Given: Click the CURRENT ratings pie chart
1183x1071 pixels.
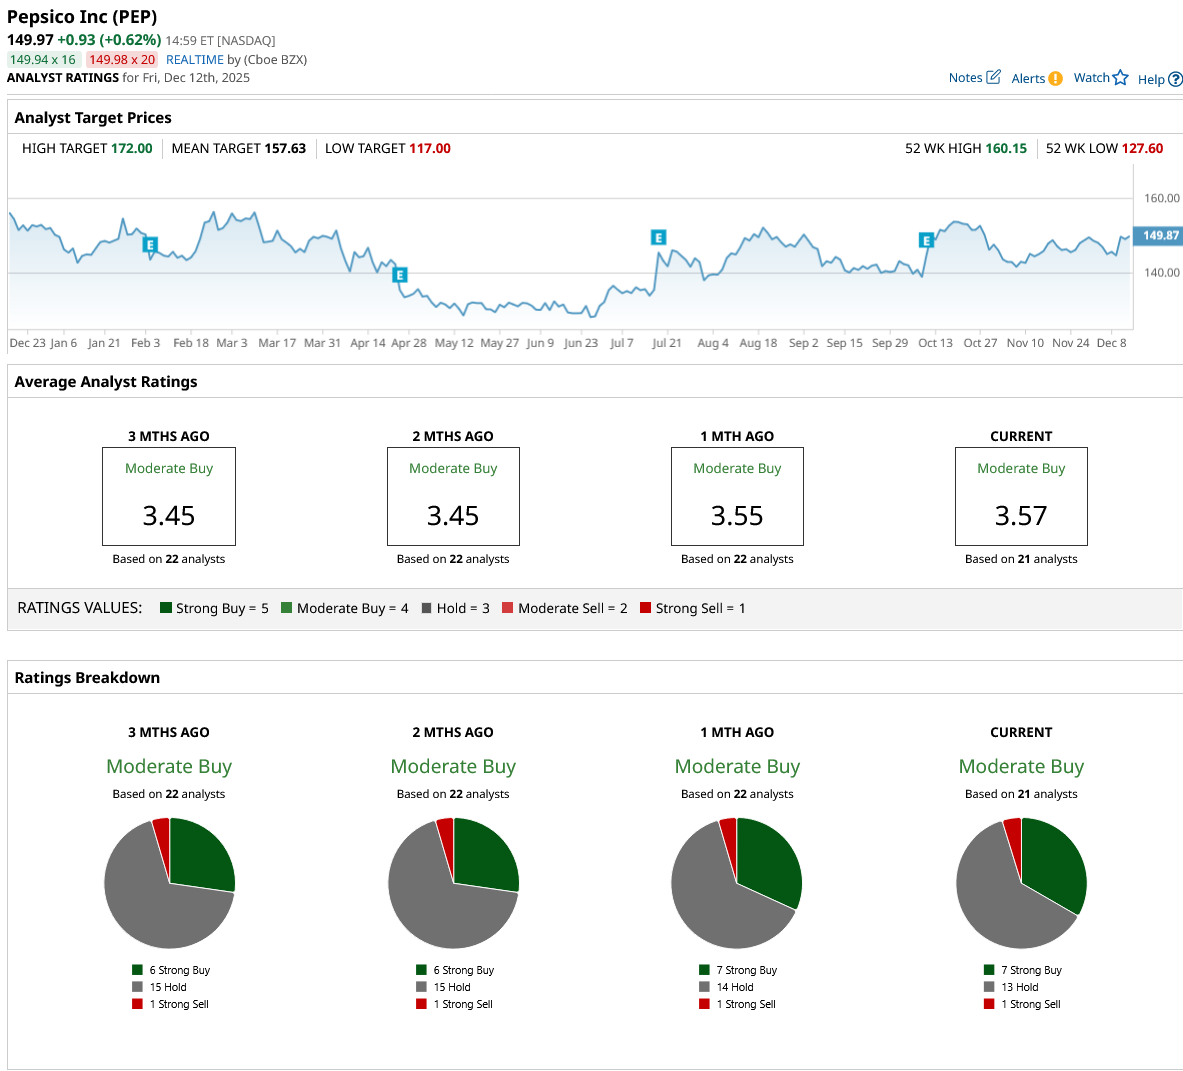Looking at the screenshot, I should tap(1021, 883).
